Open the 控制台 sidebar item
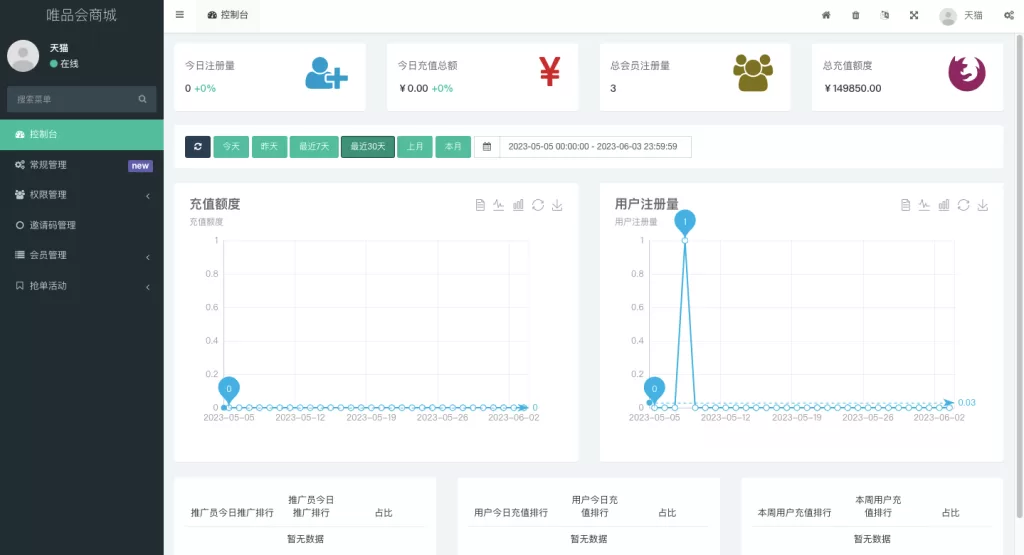This screenshot has width=1024, height=555. click(82, 135)
